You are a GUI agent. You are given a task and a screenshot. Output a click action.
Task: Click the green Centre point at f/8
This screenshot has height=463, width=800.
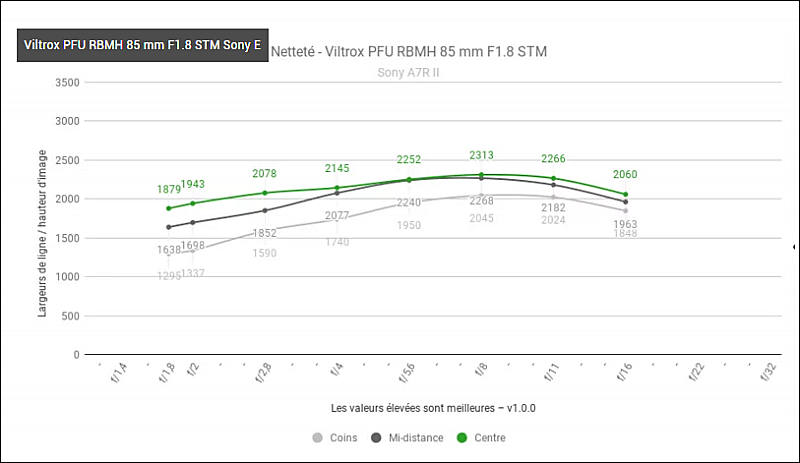pos(481,175)
